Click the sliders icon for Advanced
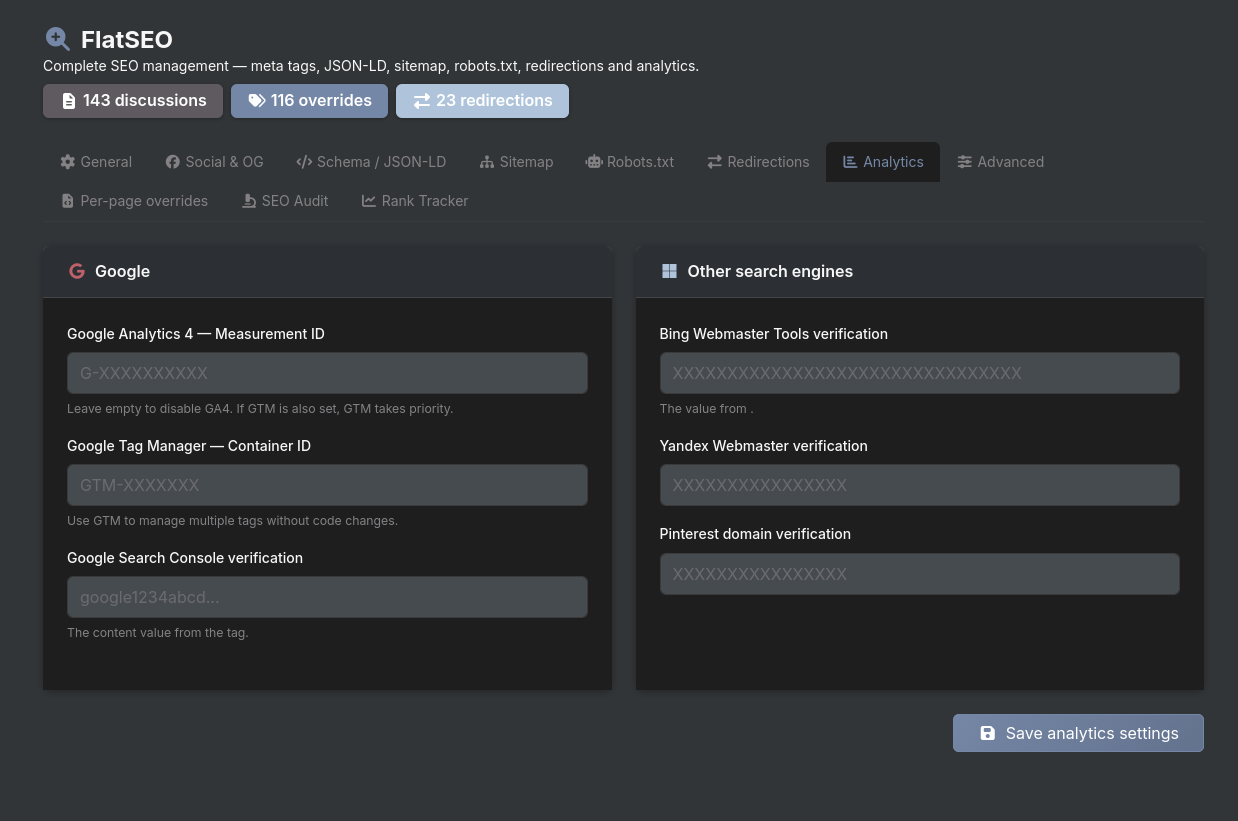This screenshot has width=1238, height=821. (x=965, y=162)
